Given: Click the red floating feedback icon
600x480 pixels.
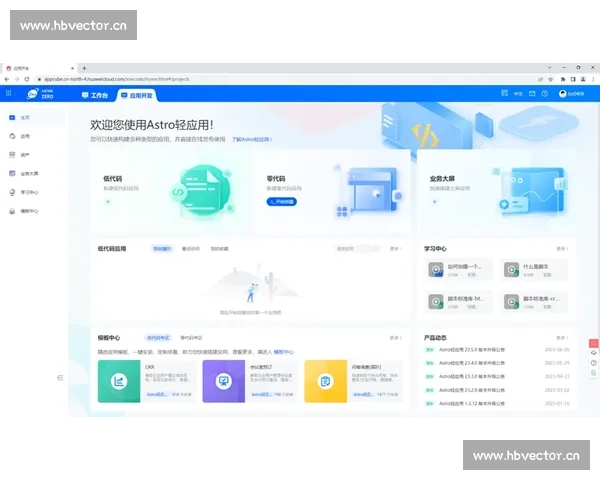Looking at the screenshot, I should coord(593,343).
